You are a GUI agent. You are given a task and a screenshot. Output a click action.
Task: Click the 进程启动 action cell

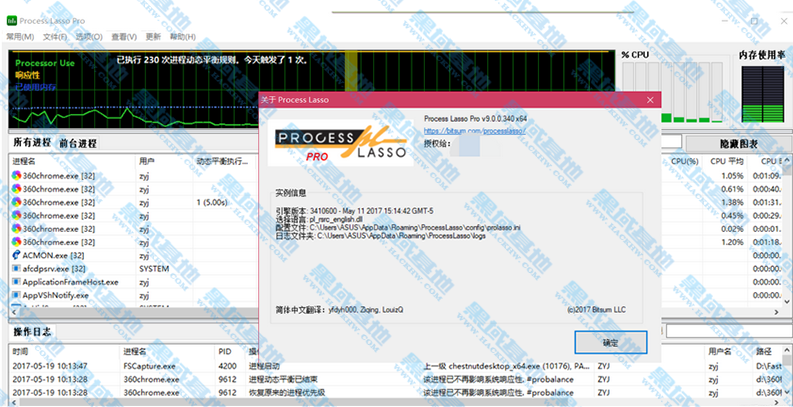pos(264,366)
